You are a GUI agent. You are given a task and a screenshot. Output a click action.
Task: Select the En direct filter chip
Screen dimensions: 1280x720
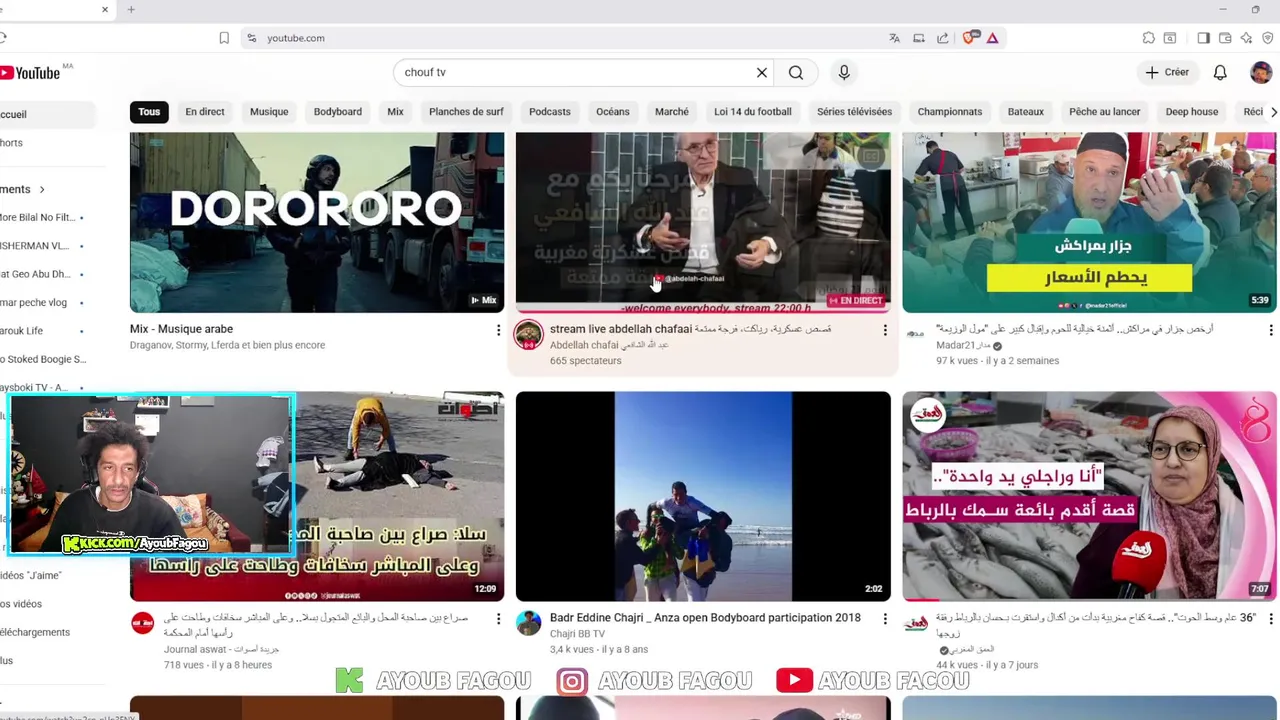[205, 112]
